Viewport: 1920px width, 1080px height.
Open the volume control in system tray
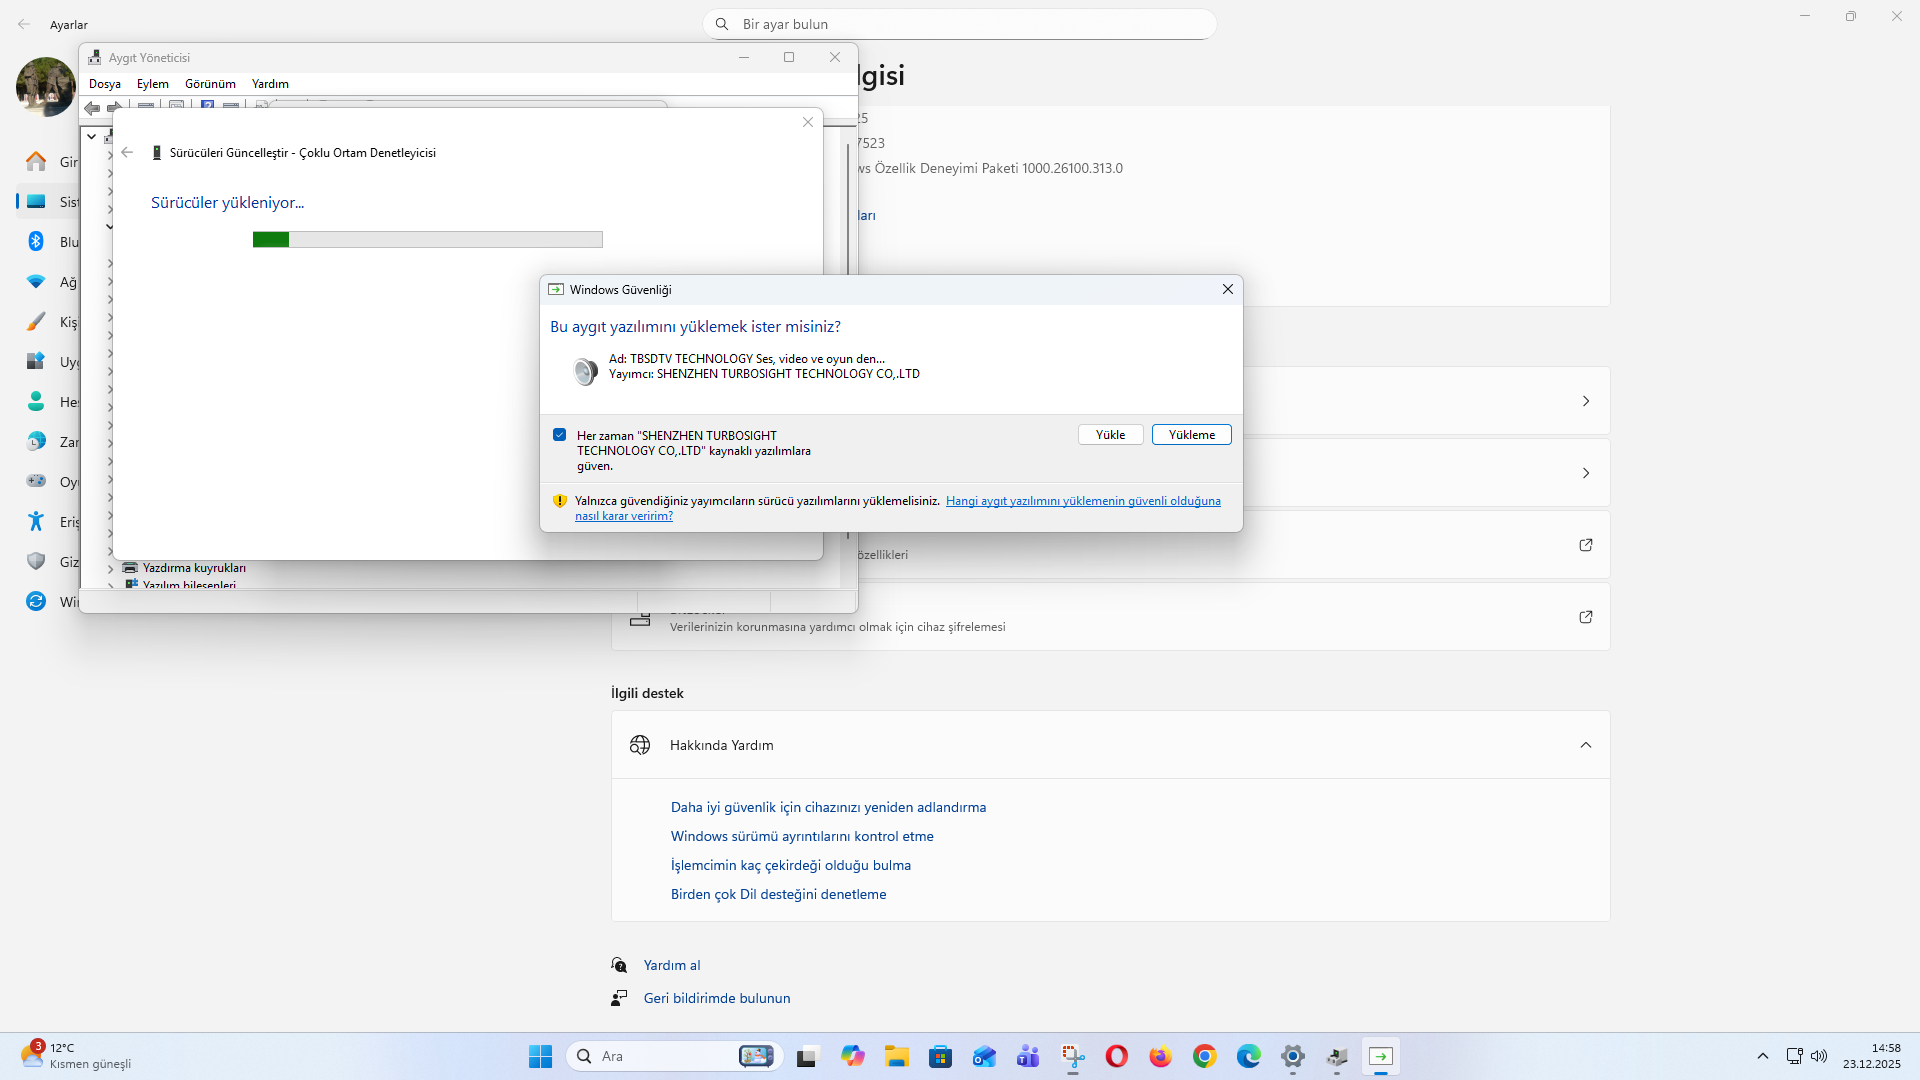(1819, 1056)
